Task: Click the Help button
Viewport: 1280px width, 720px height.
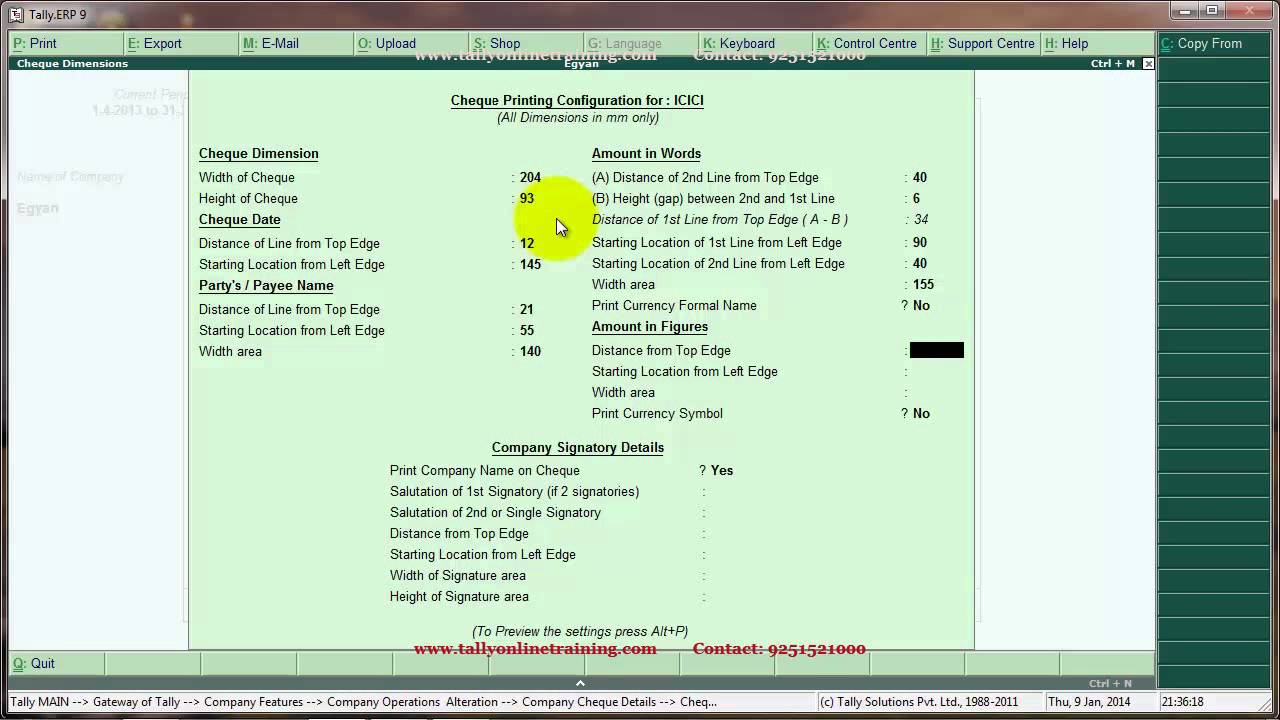Action: (1098, 43)
